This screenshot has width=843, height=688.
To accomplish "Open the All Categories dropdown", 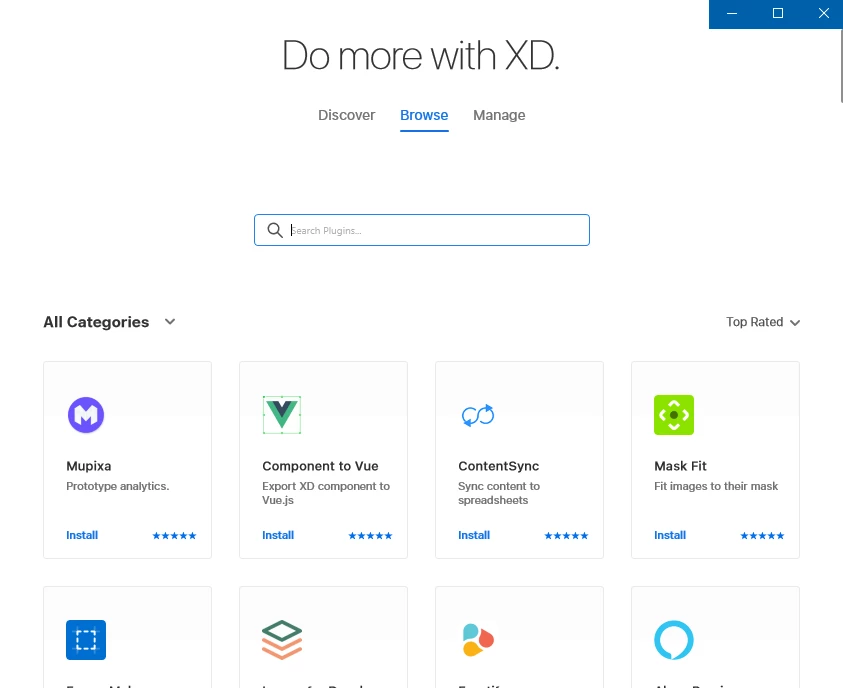I will [110, 322].
